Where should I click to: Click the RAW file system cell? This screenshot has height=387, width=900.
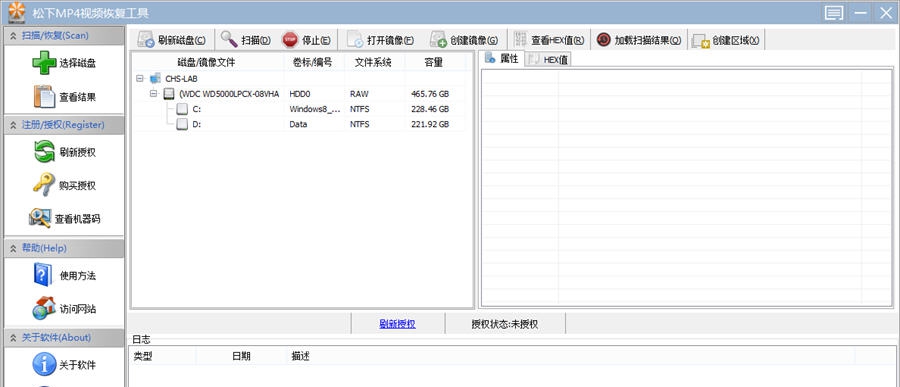tap(359, 94)
